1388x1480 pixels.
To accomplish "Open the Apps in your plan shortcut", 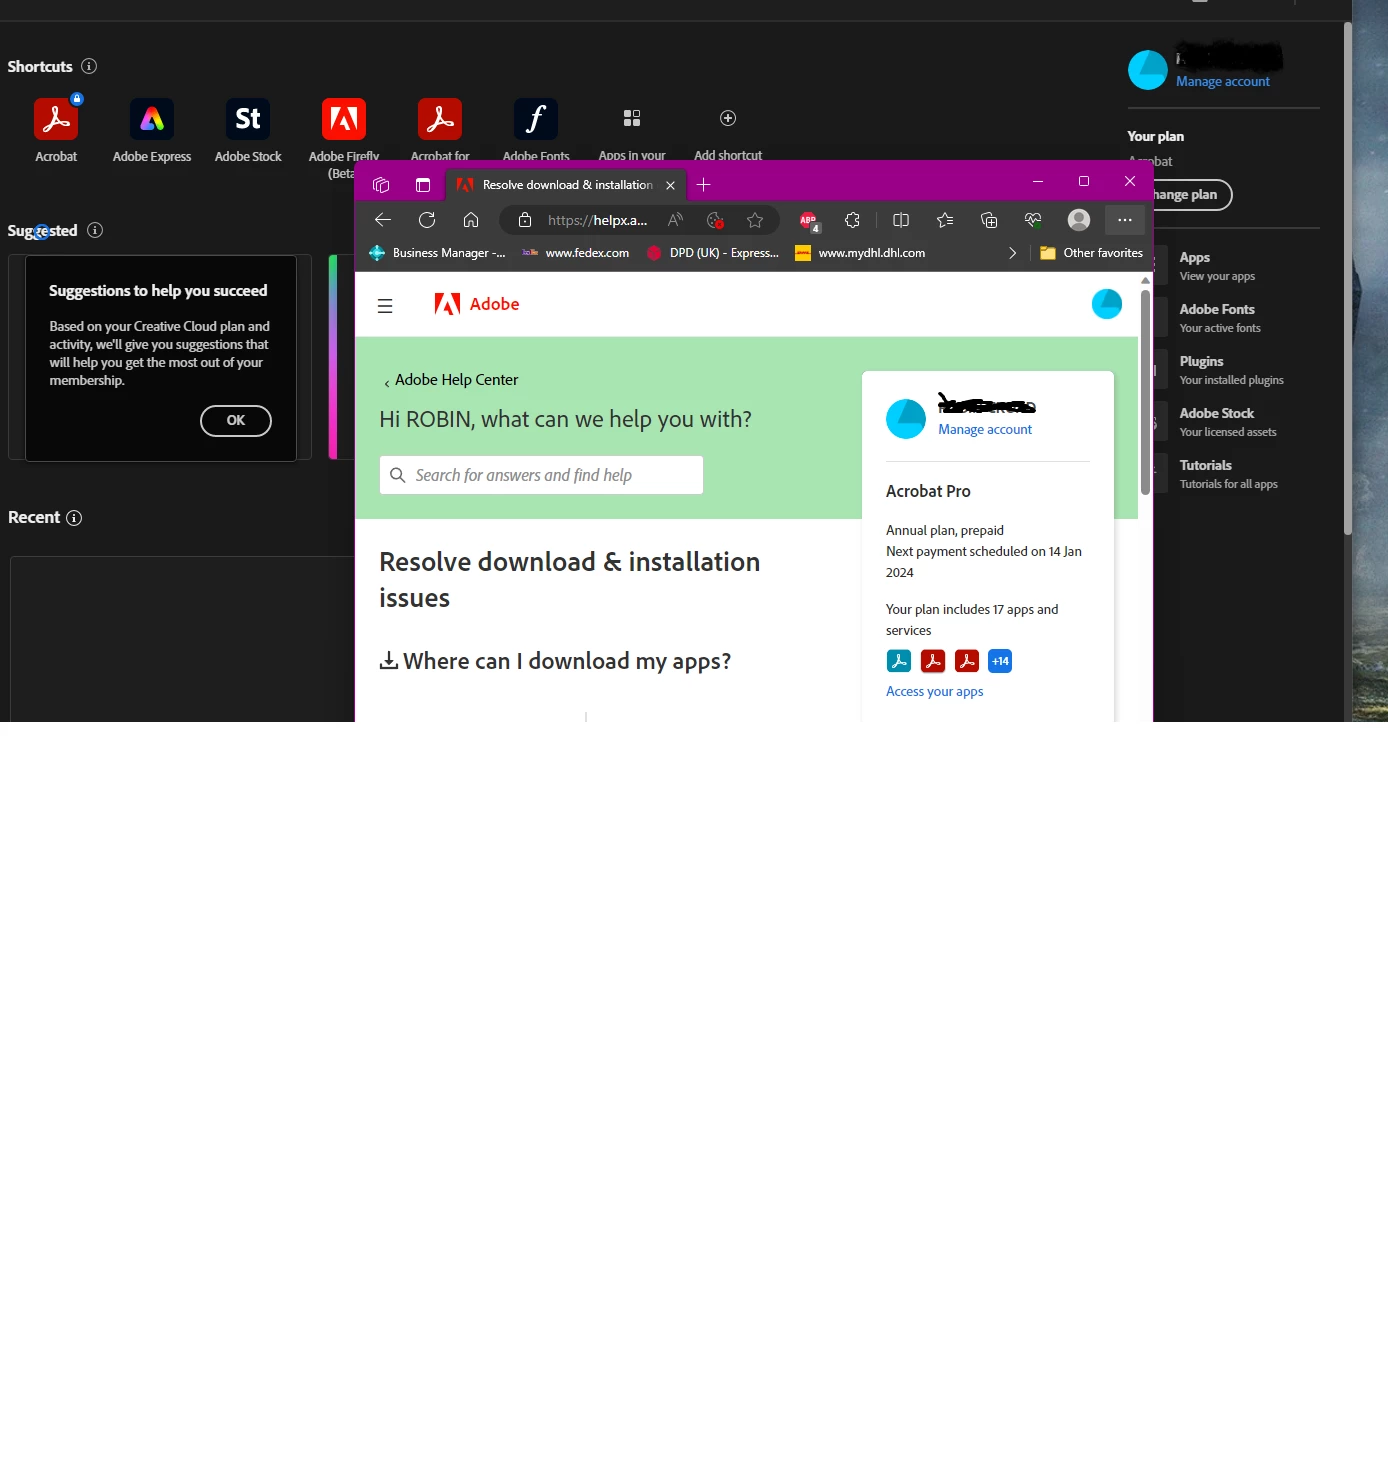I will pyautogui.click(x=632, y=118).
